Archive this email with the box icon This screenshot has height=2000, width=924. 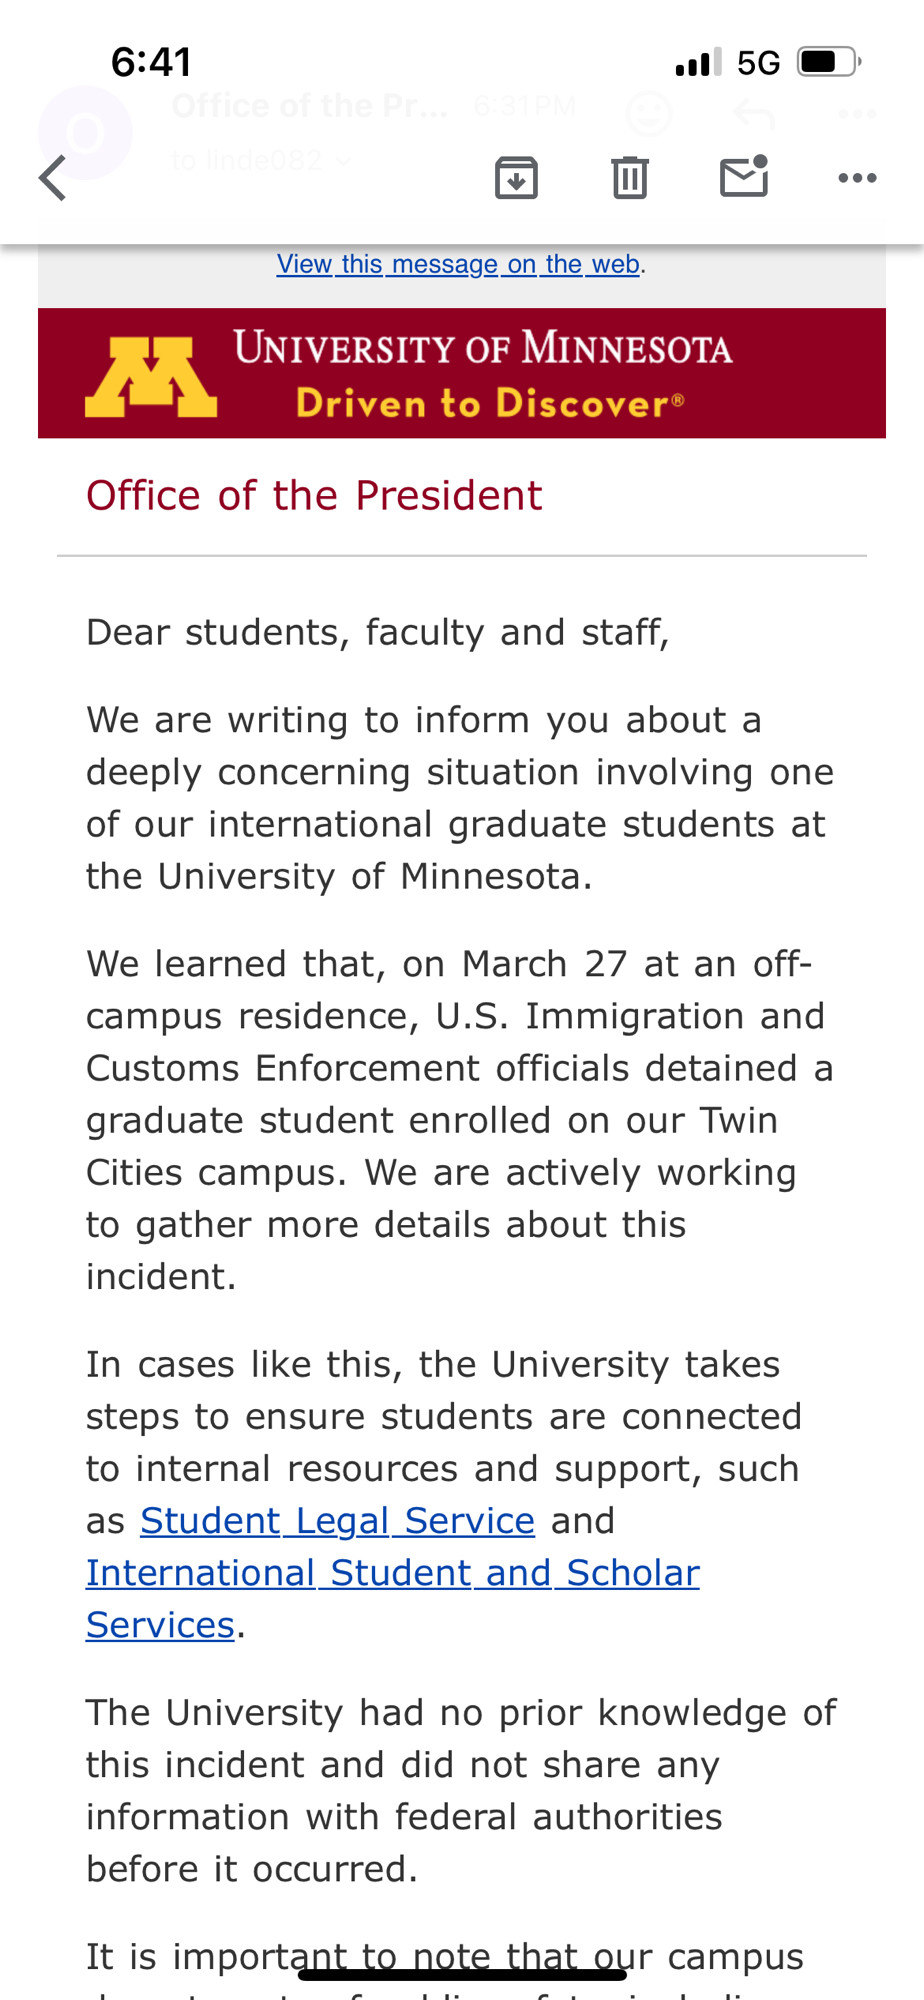click(516, 178)
